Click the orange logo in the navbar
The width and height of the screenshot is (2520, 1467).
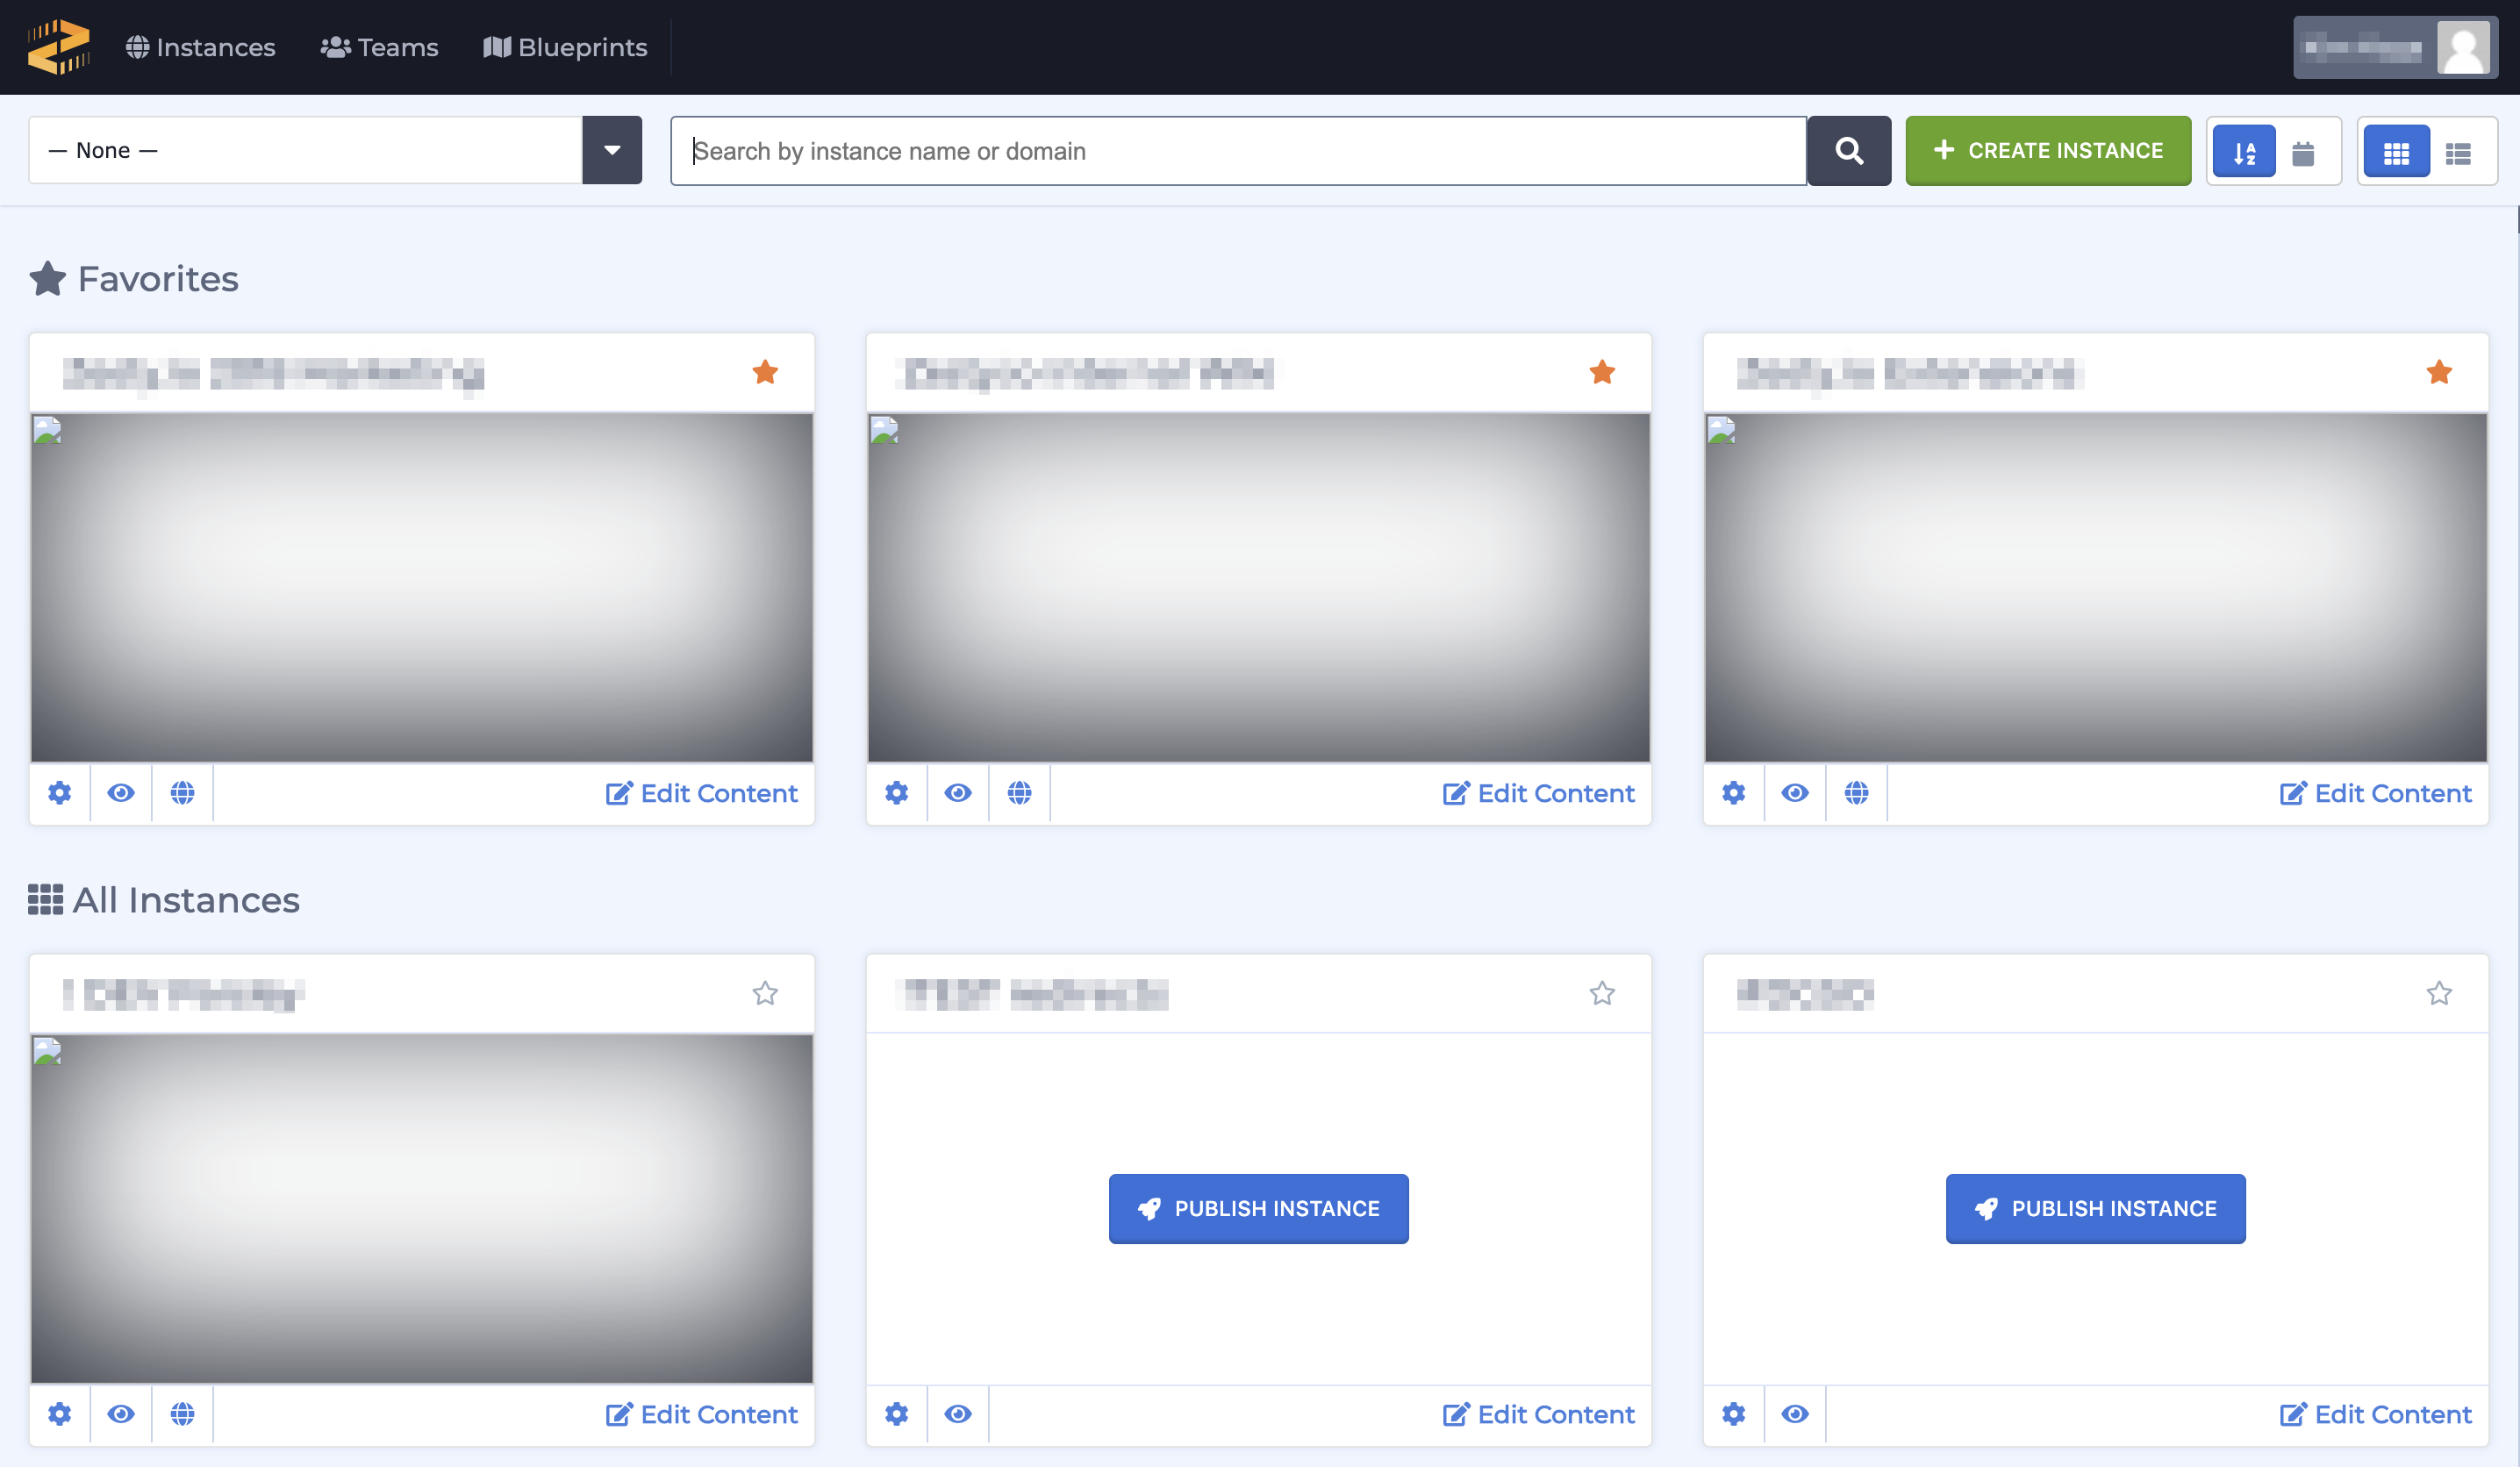pyautogui.click(x=59, y=47)
